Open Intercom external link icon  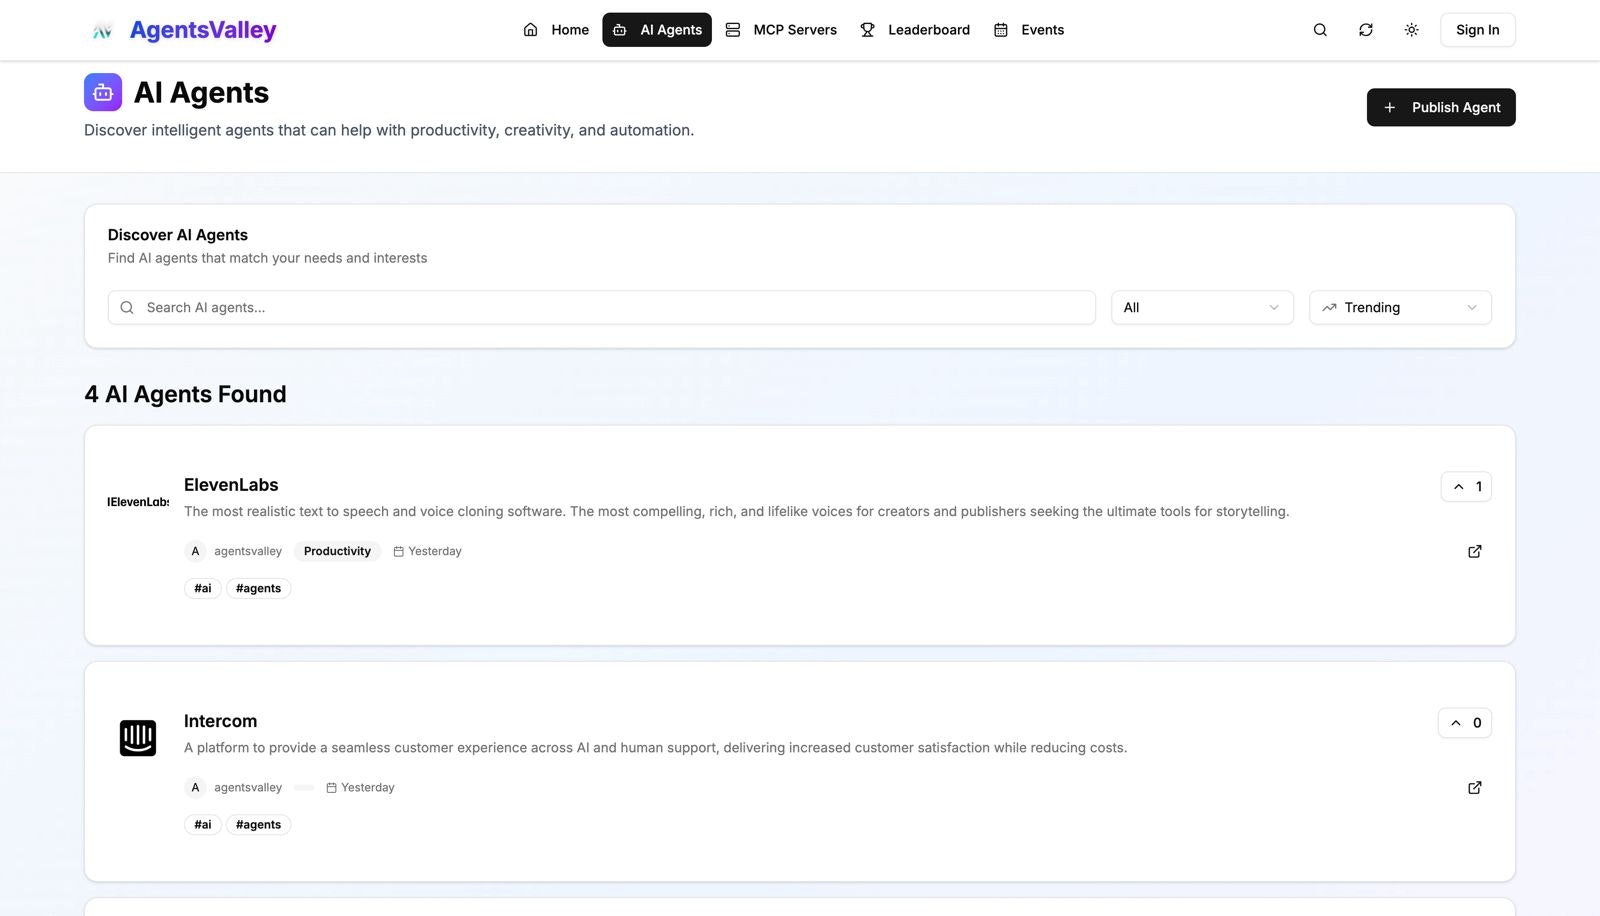click(1474, 787)
